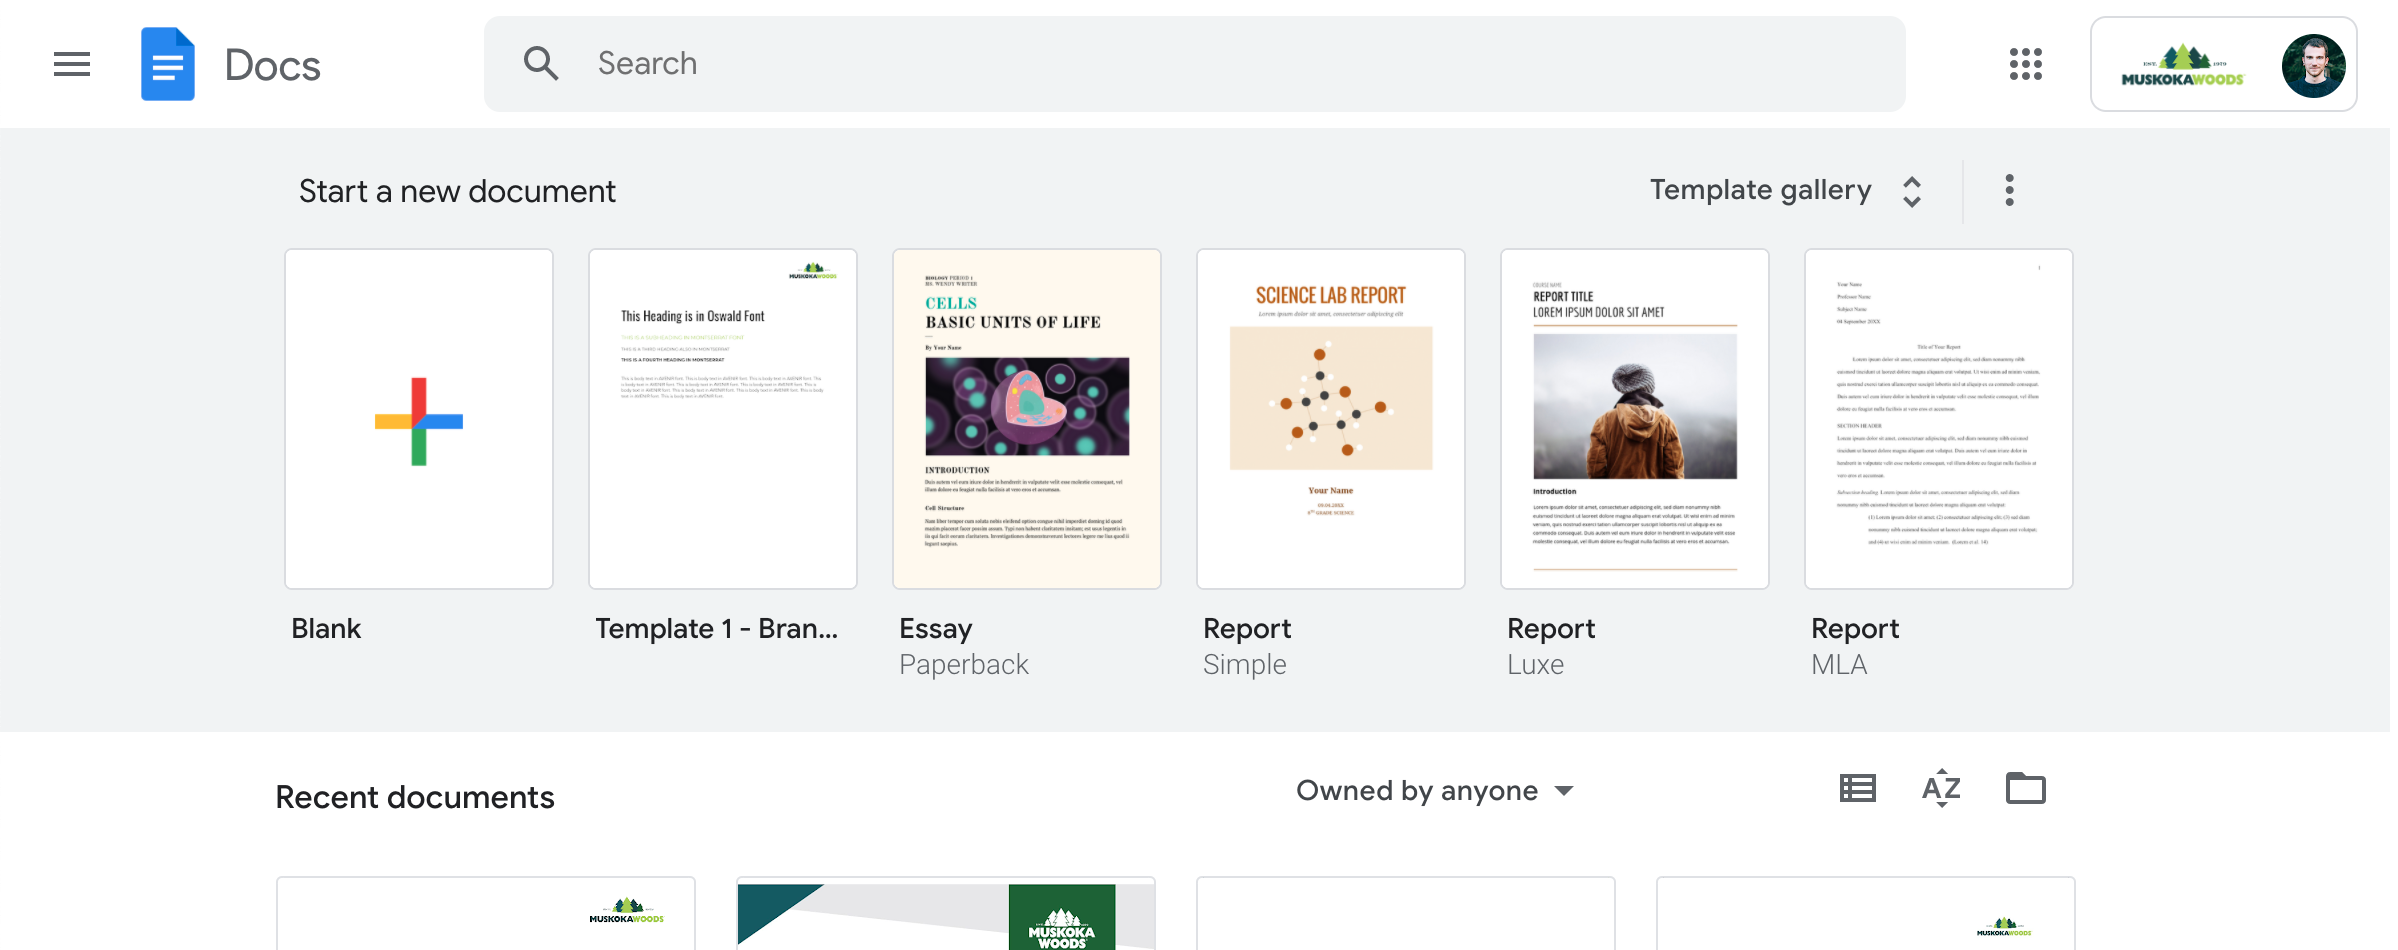Select the Report MLA template
This screenshot has width=2398, height=950.
[x=1939, y=420]
